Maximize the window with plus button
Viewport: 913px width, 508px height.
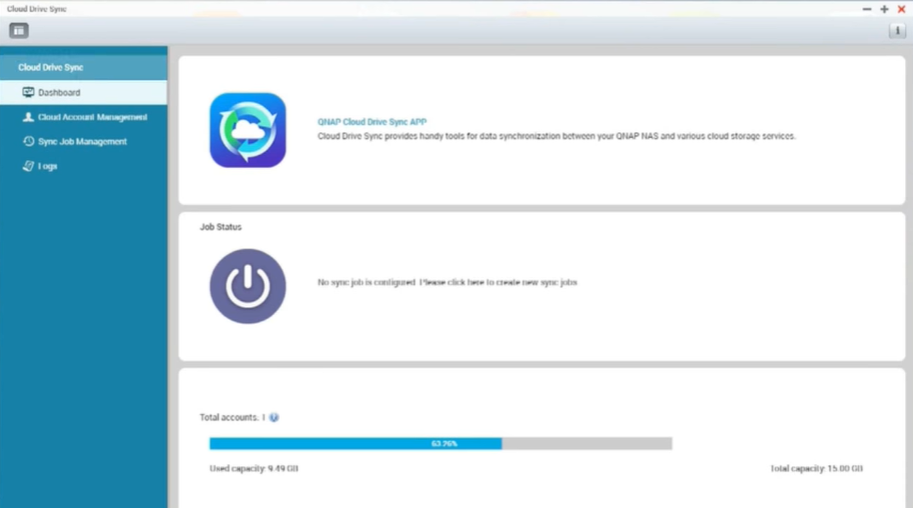pos(884,9)
